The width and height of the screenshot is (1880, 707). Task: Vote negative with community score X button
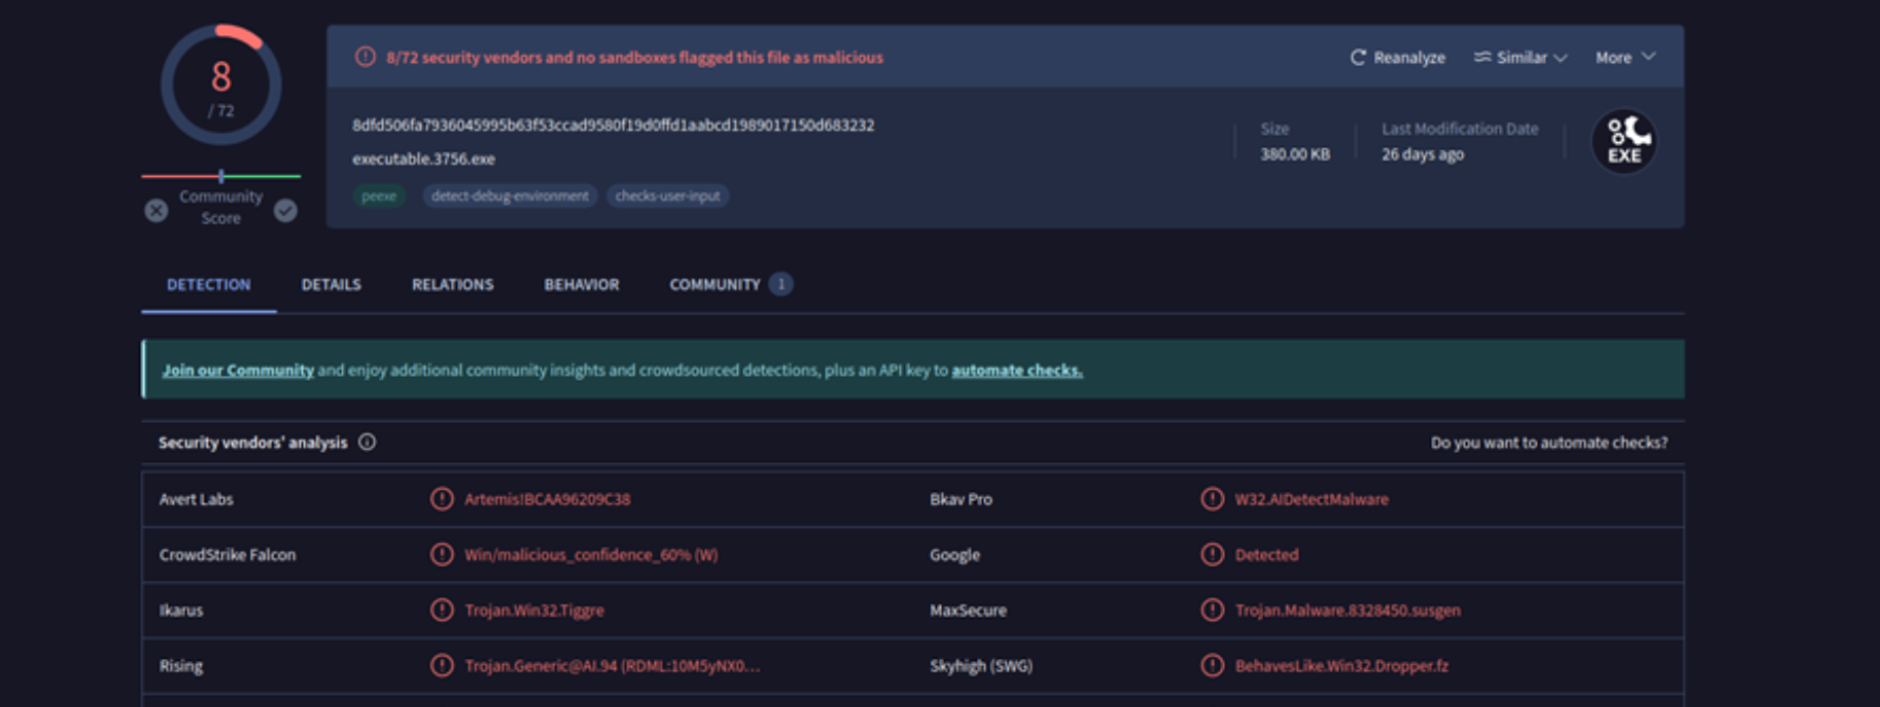[156, 211]
